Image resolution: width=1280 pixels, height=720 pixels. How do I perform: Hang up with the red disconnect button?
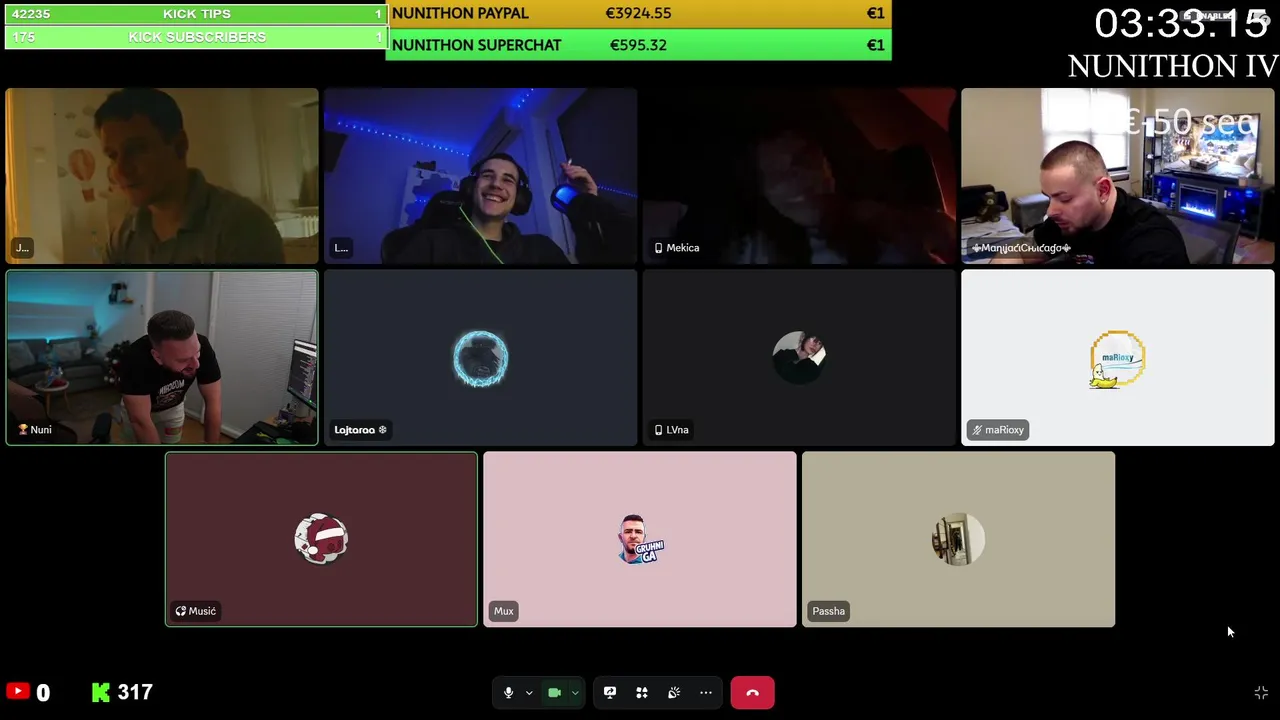753,692
